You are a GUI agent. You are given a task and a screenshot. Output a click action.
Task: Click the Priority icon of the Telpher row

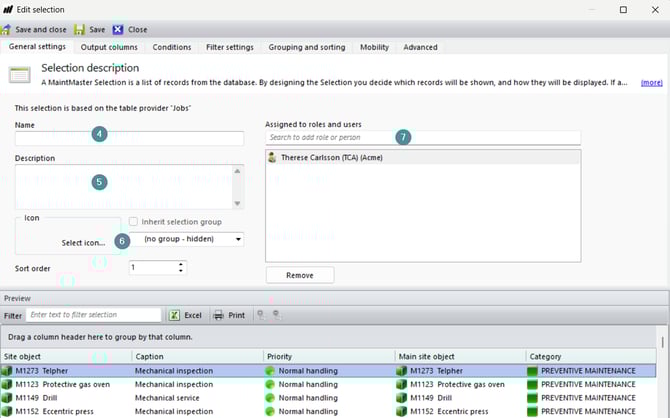[270, 371]
